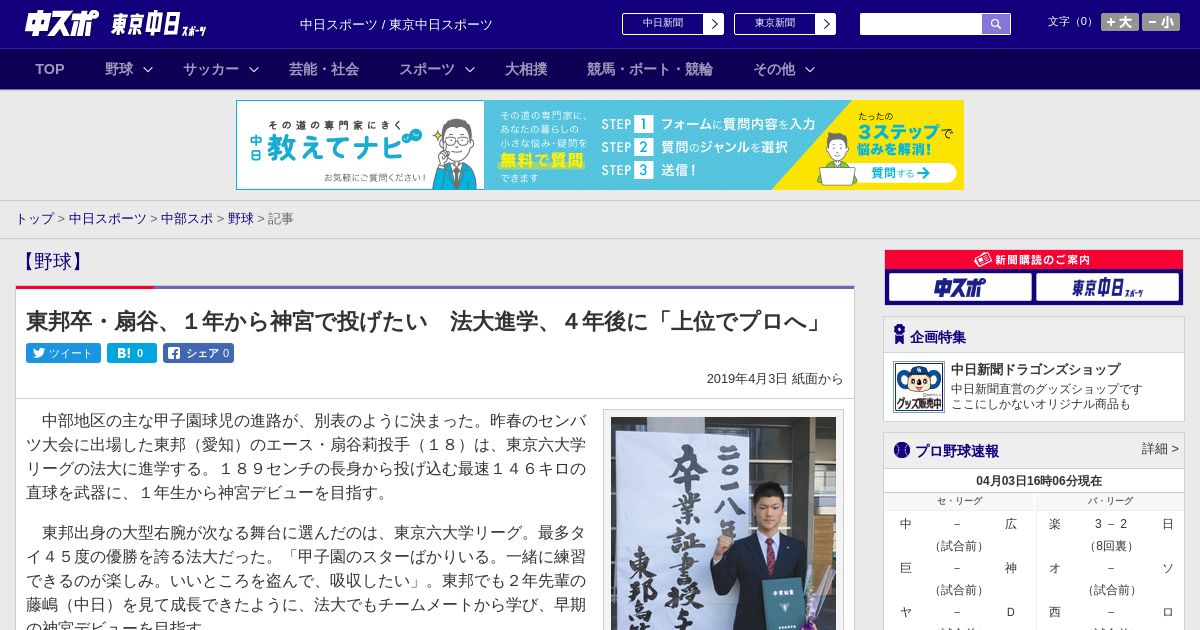Select 芸能・社会 in navigation
Viewport: 1200px width, 630px height.
324,69
